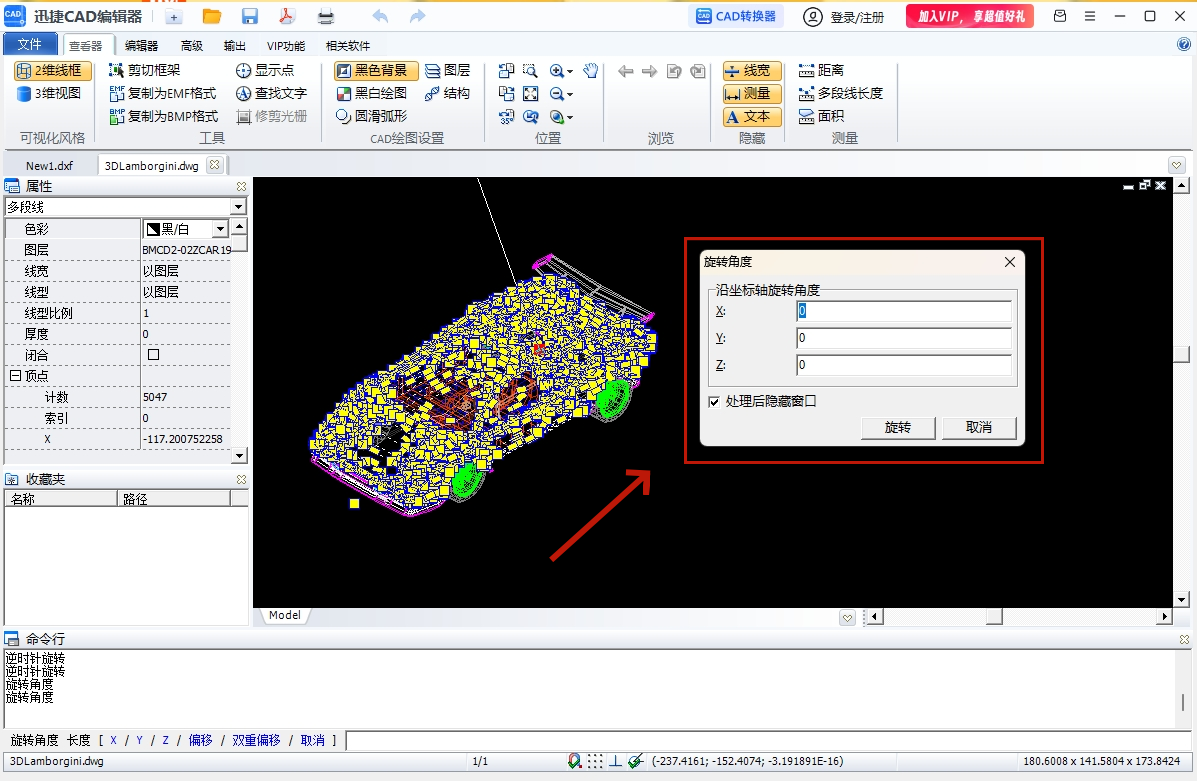The height and width of the screenshot is (781, 1197).
Task: Open the 色彩 color dropdown
Action: (x=221, y=229)
